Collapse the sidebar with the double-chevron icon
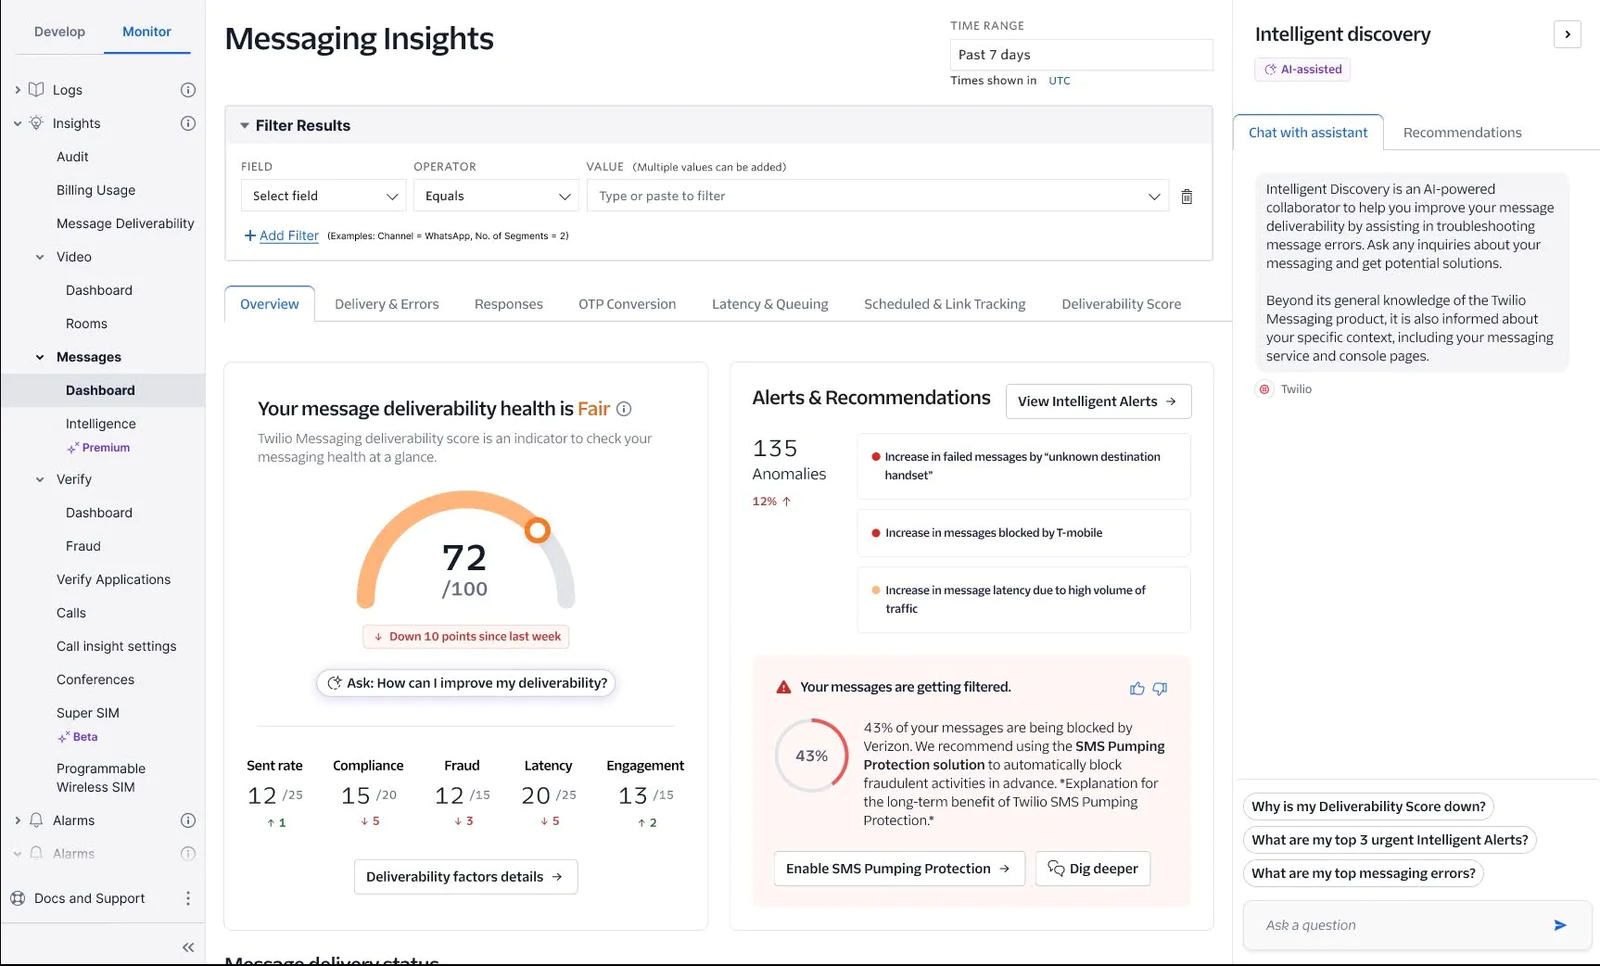Screen dimensions: 1600x966 (188, 947)
